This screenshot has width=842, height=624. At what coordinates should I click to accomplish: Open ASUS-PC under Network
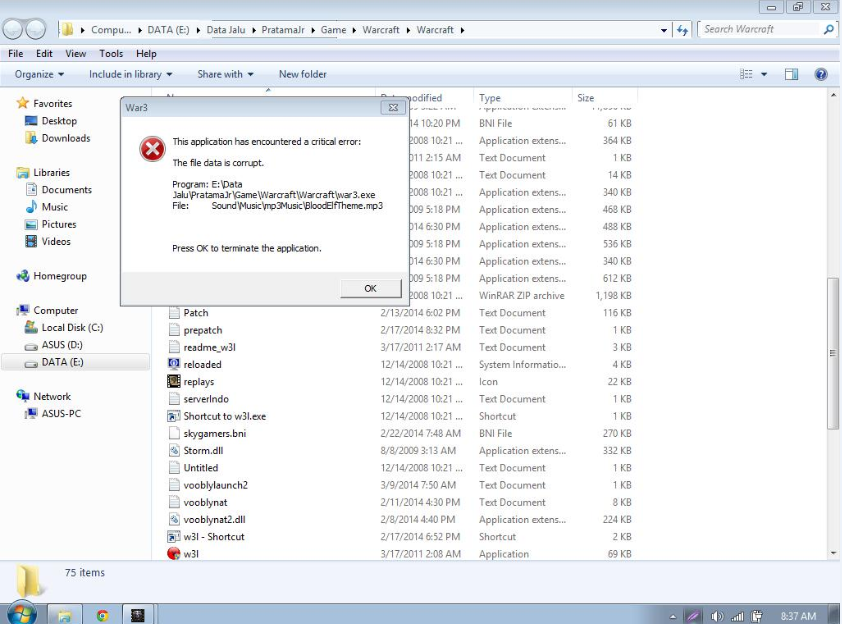(61, 413)
